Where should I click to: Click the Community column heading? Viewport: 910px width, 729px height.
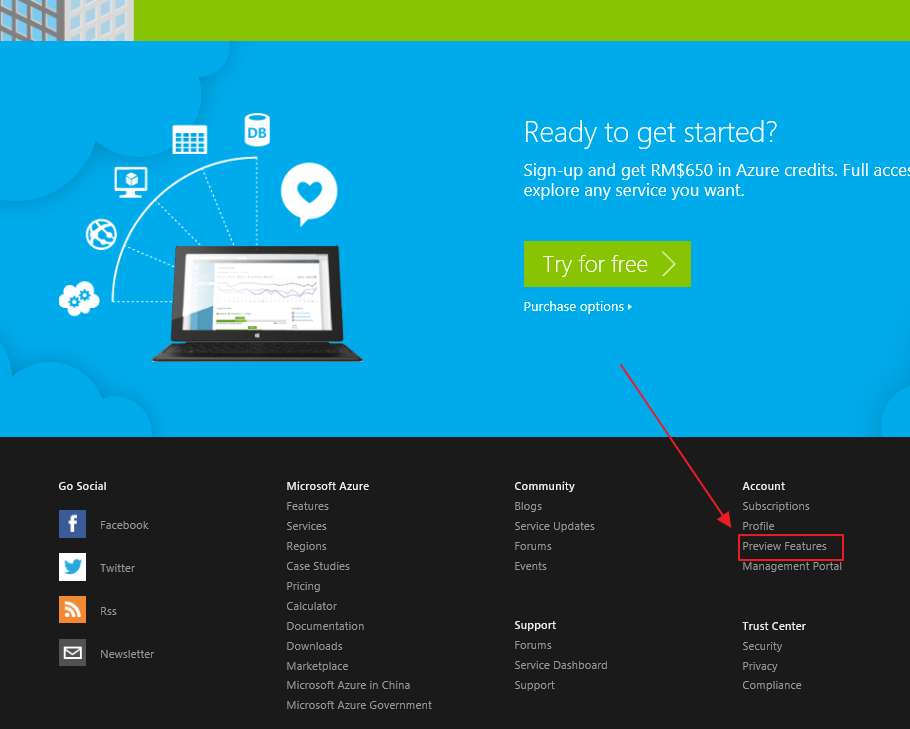click(544, 486)
